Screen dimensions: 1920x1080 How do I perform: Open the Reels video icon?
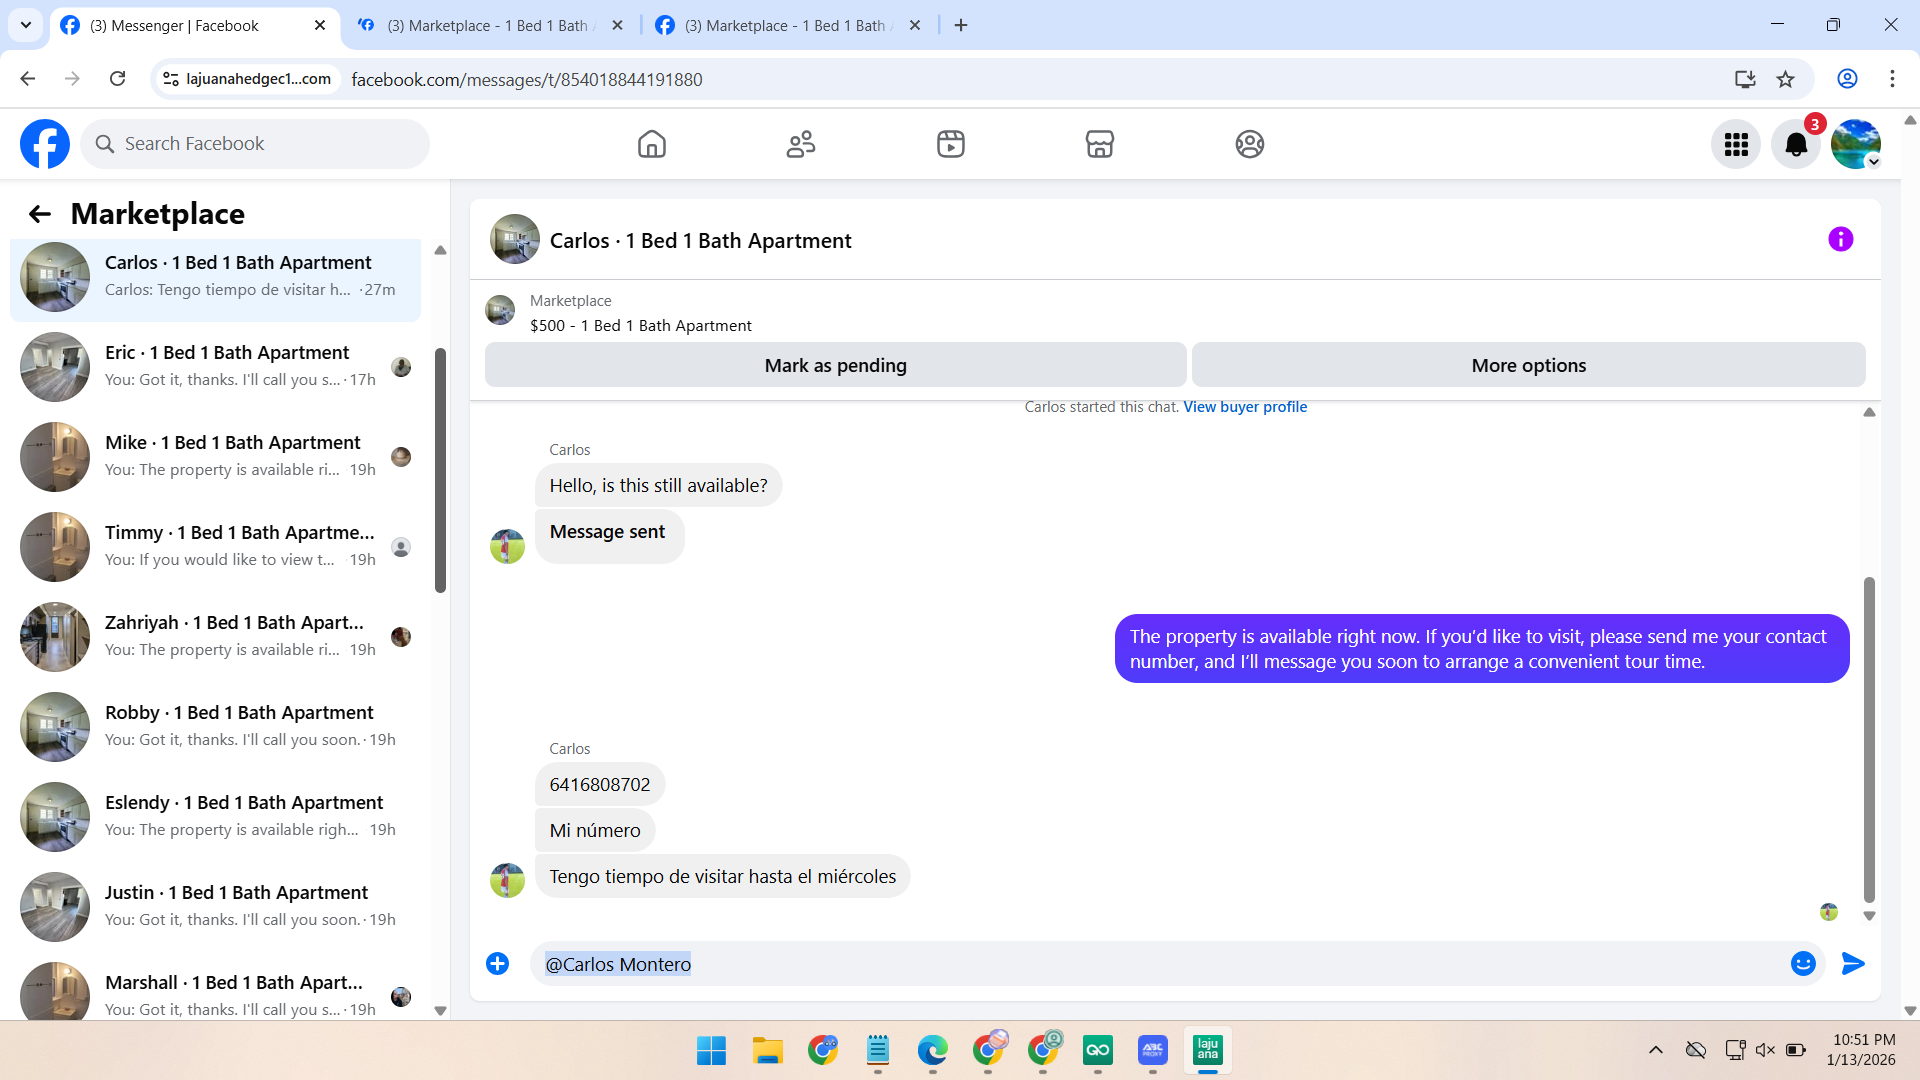[950, 144]
